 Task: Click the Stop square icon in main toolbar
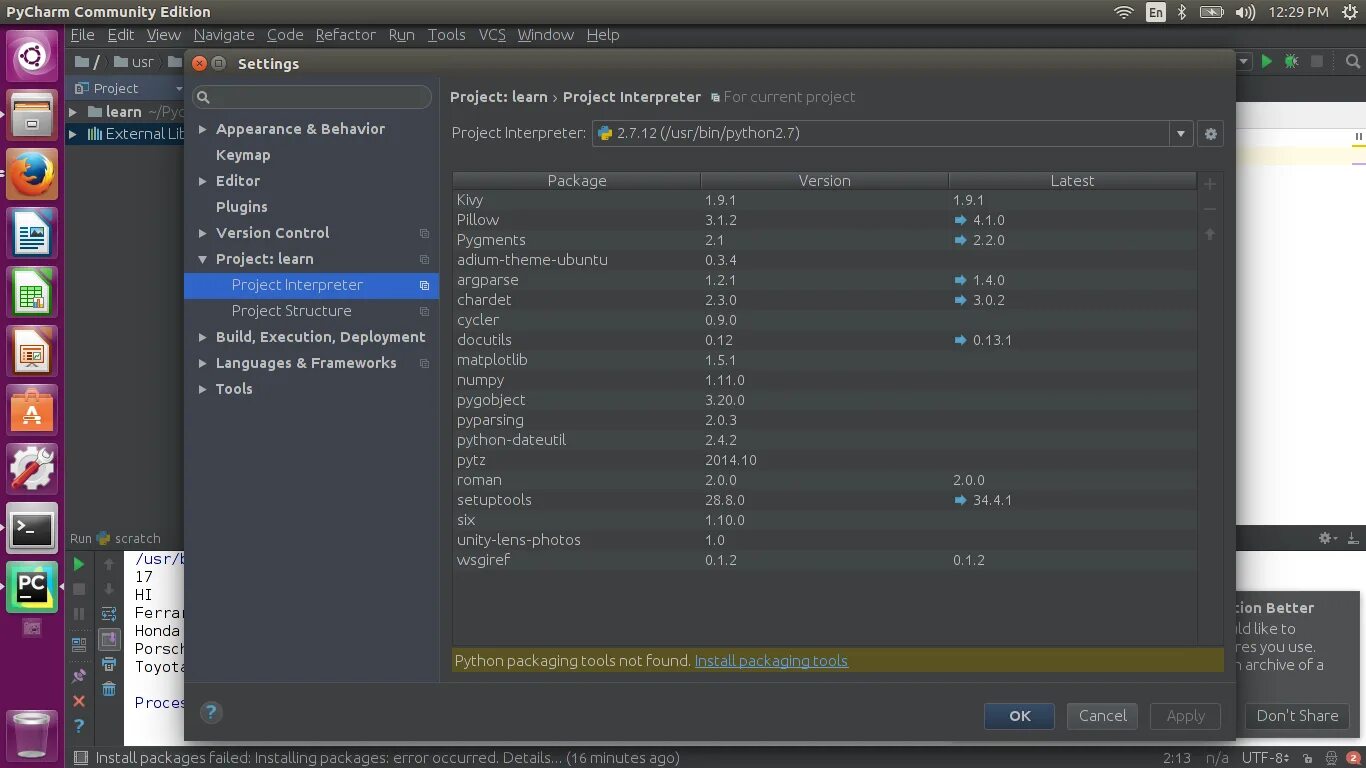pos(1317,62)
